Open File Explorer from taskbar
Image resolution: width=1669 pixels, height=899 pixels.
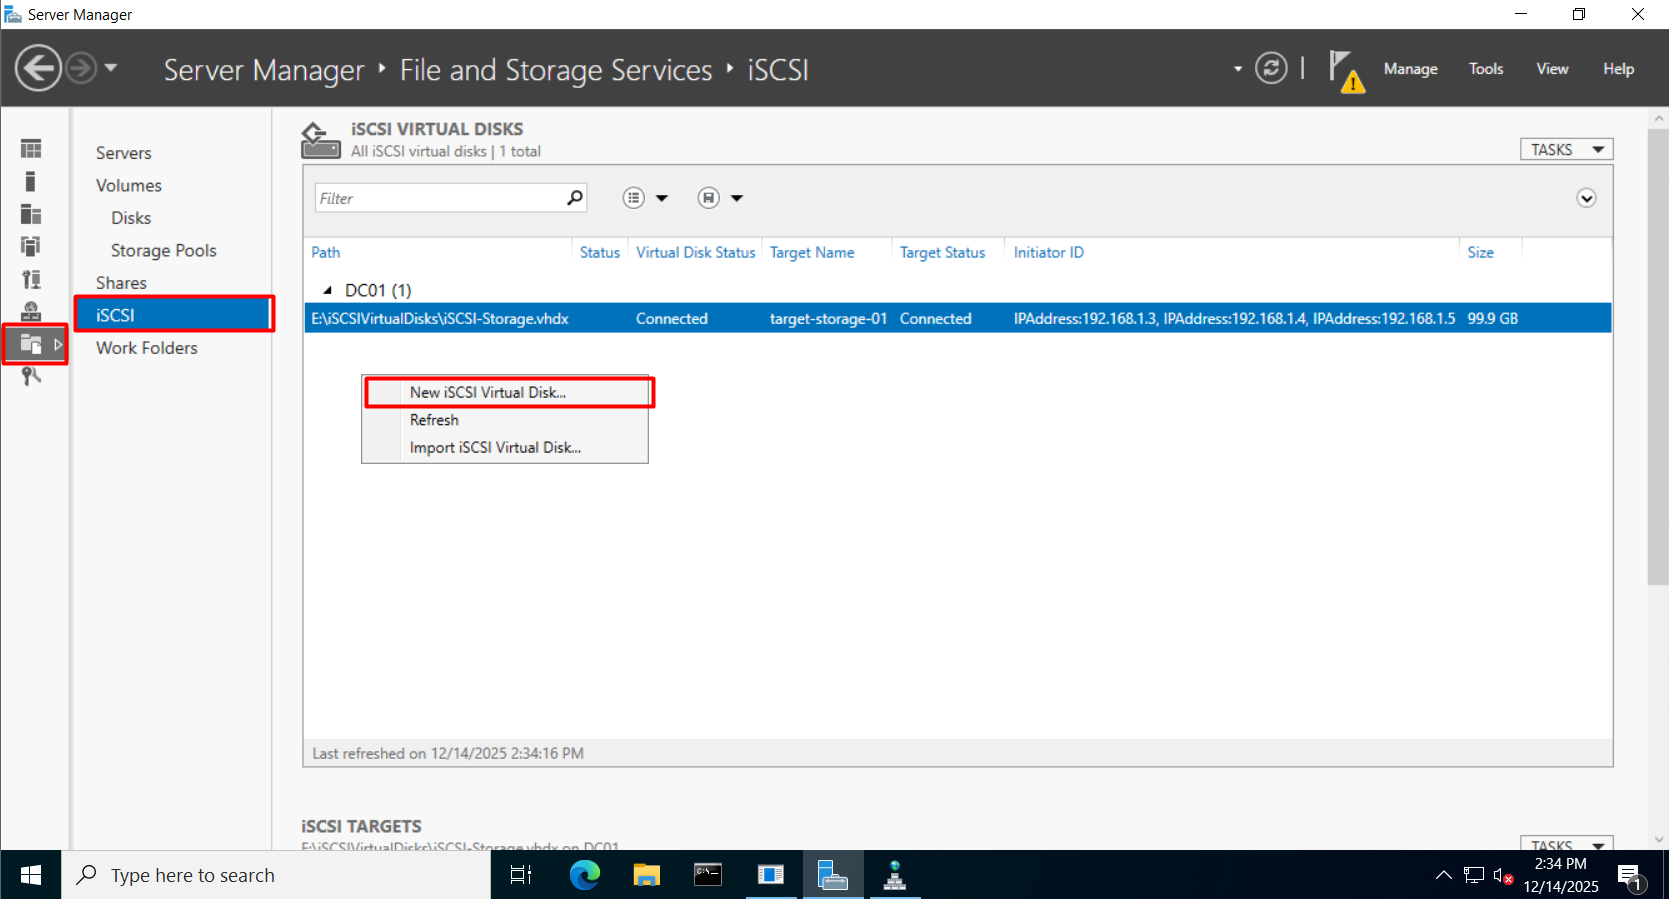pyautogui.click(x=646, y=875)
